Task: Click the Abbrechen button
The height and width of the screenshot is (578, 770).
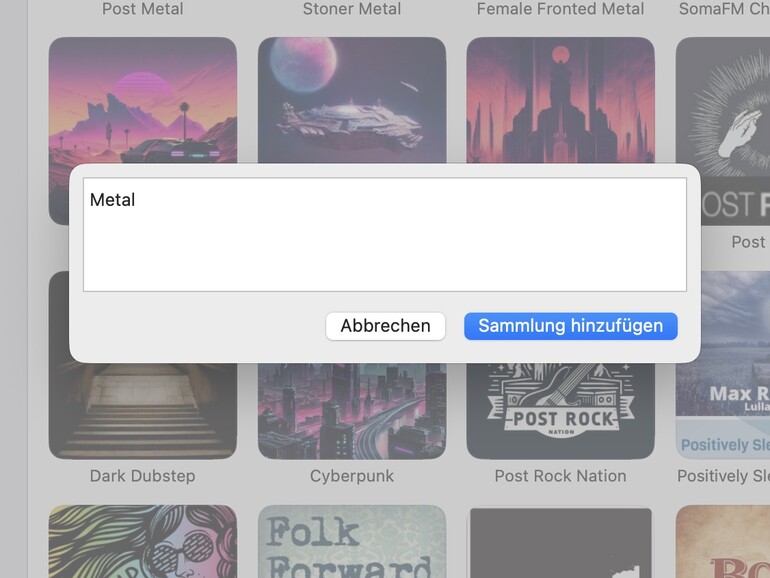Action: [385, 326]
